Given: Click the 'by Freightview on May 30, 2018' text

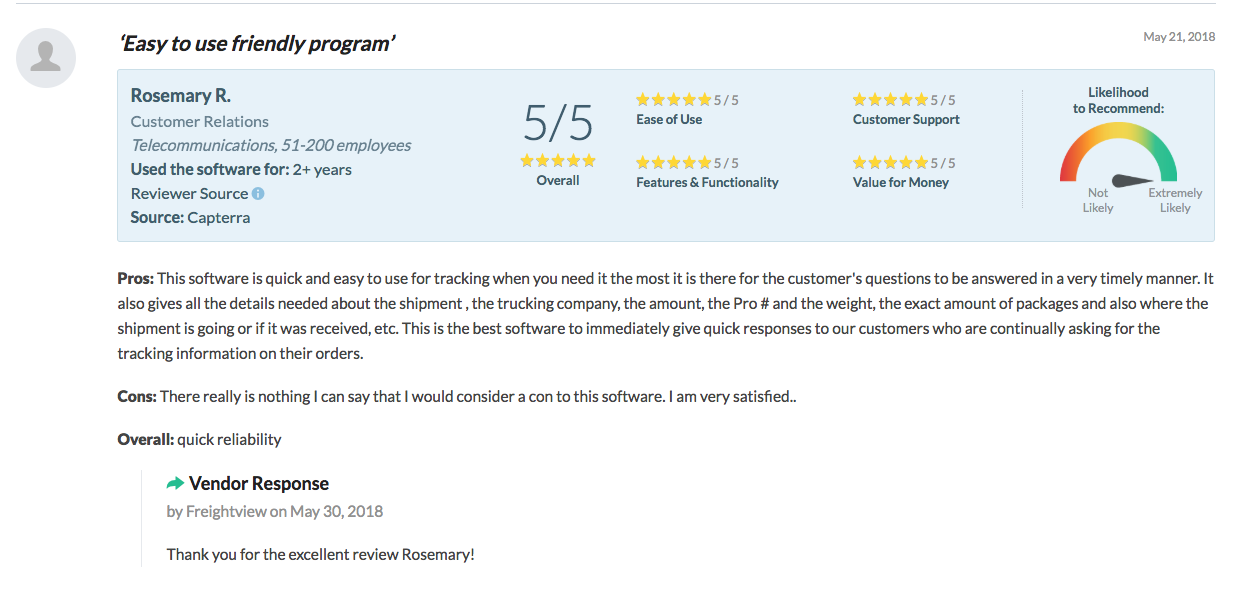Looking at the screenshot, I should [x=275, y=512].
